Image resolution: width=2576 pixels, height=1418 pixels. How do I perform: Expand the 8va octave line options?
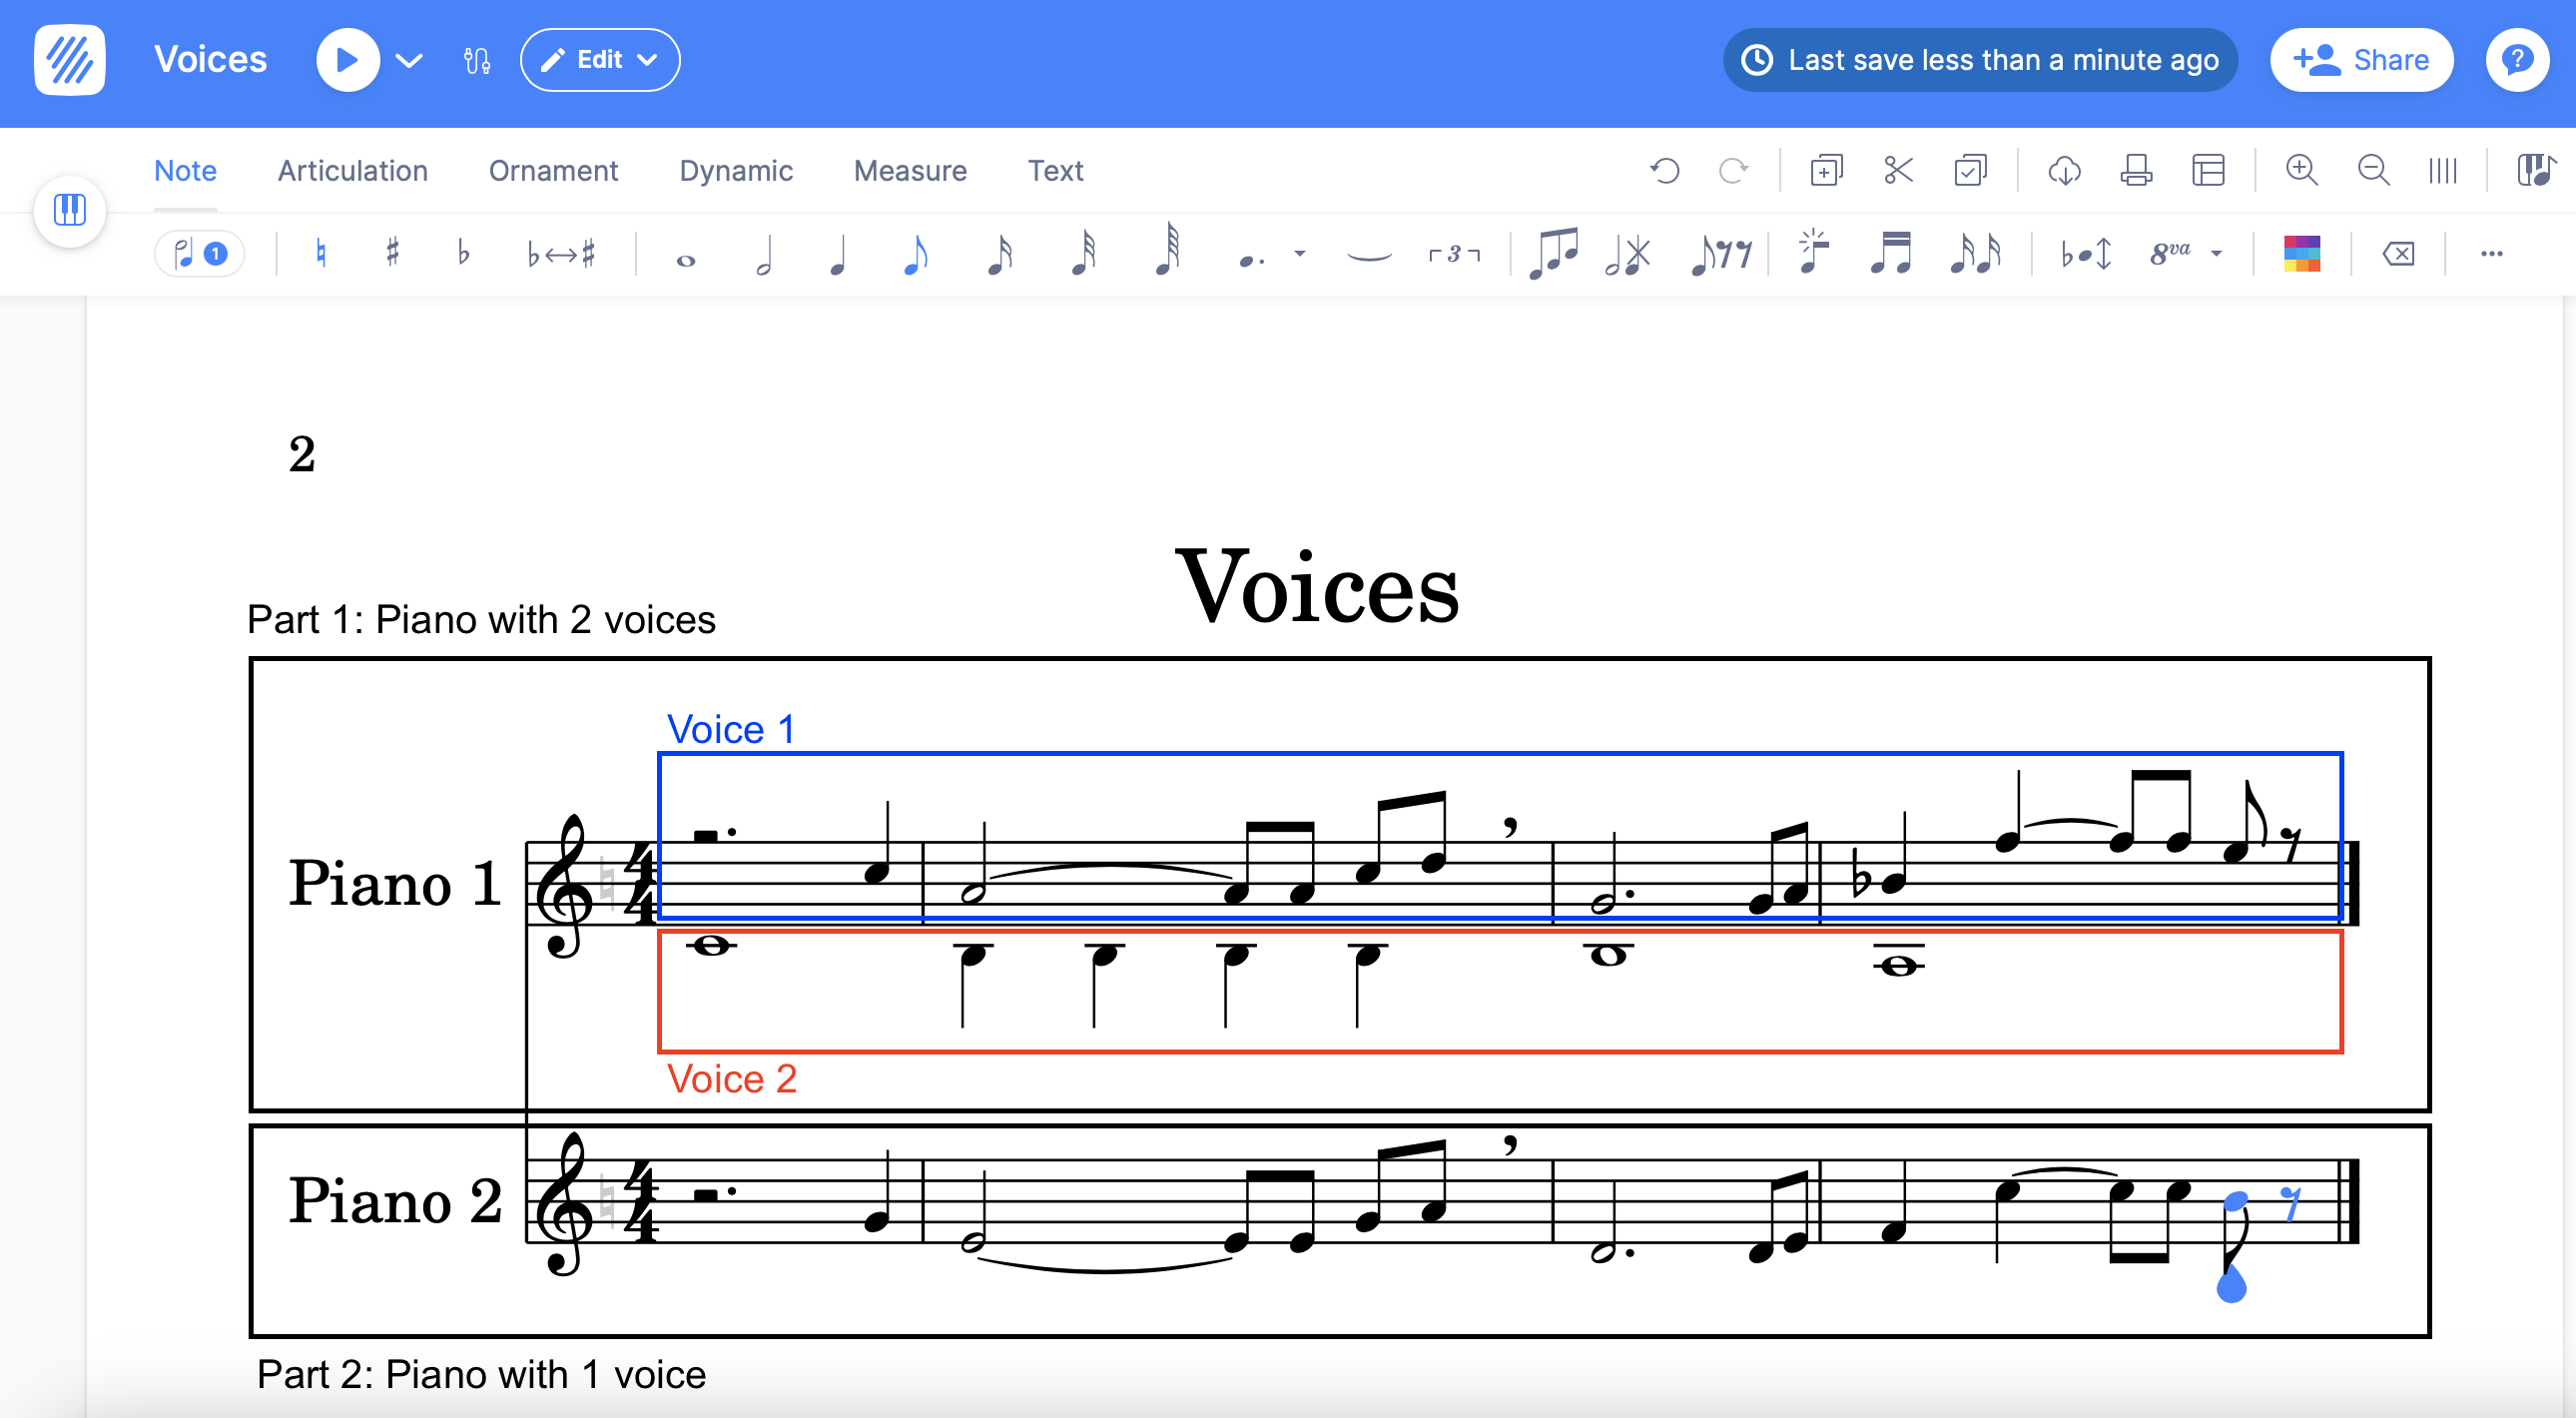tap(2218, 253)
